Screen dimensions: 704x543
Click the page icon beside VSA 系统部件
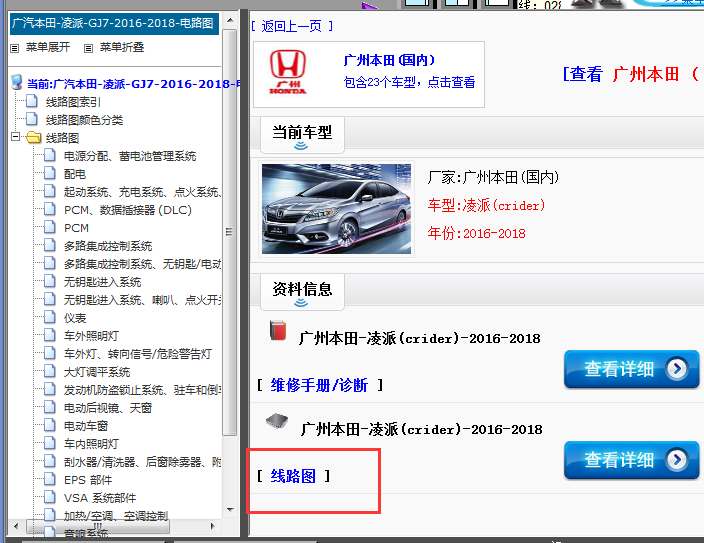tap(50, 496)
